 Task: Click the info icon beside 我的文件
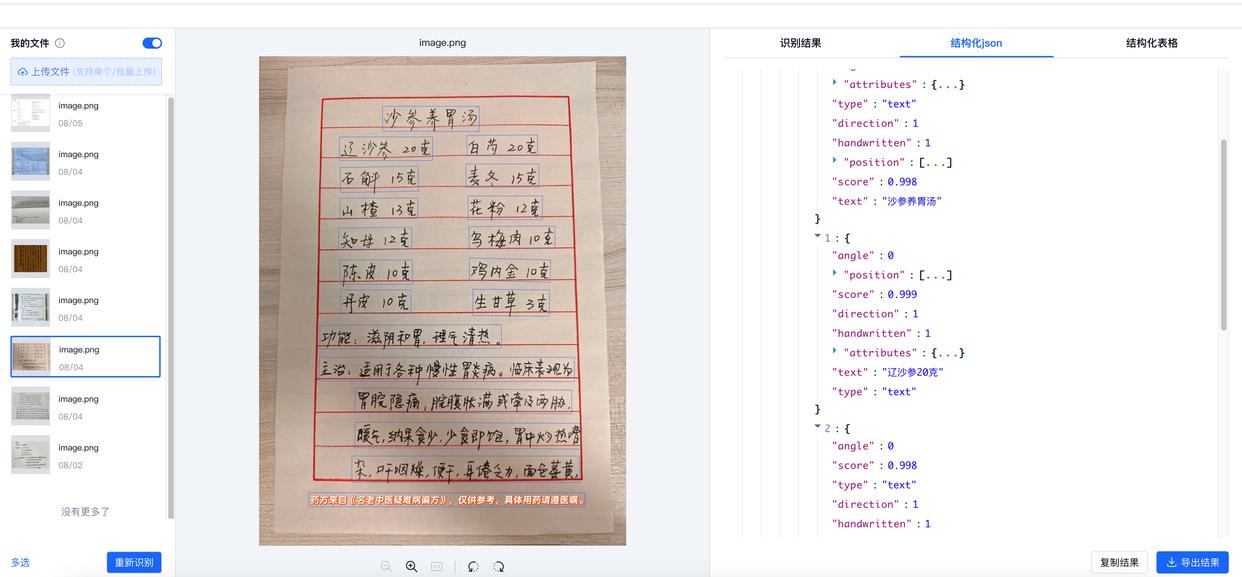tap(60, 43)
